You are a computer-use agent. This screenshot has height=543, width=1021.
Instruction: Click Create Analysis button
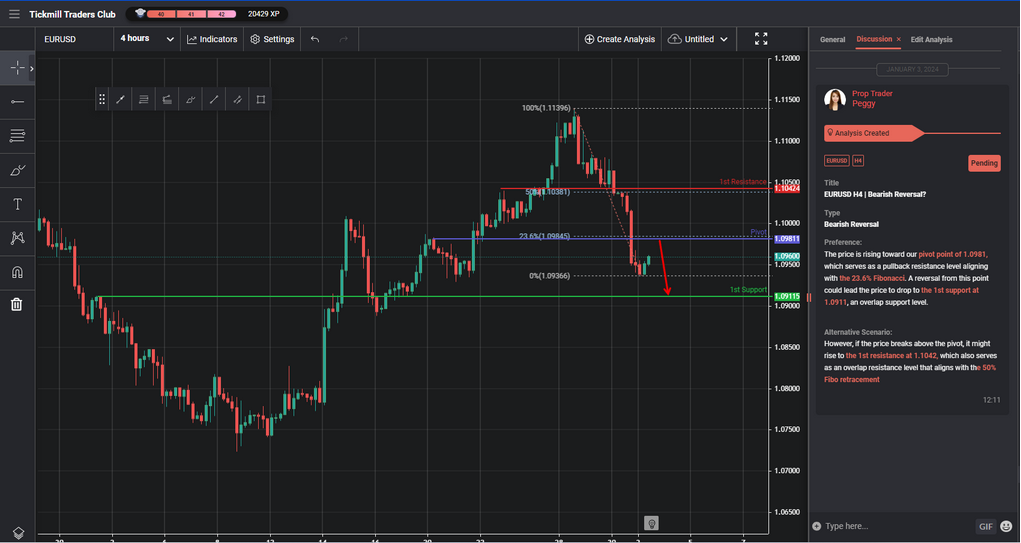(620, 39)
